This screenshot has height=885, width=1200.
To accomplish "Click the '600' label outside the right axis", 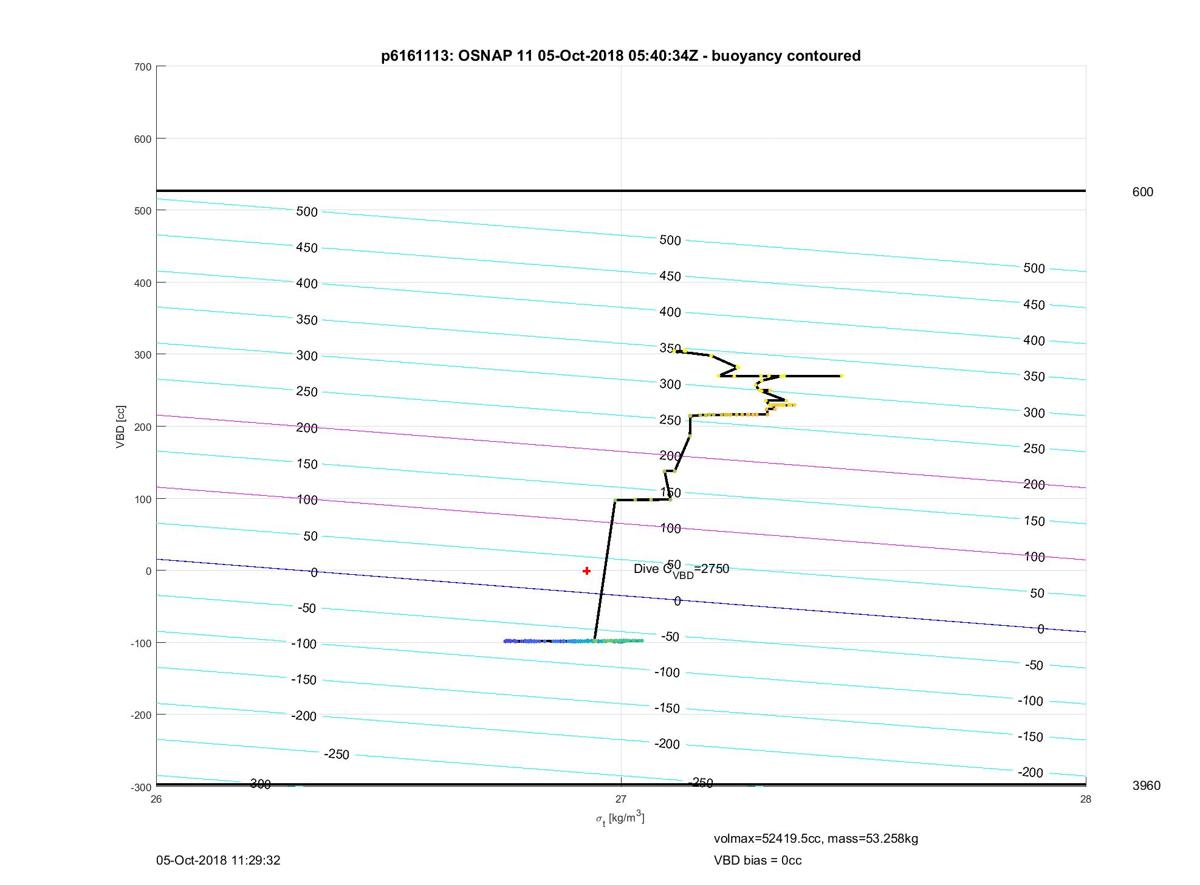I will click(x=1142, y=192).
